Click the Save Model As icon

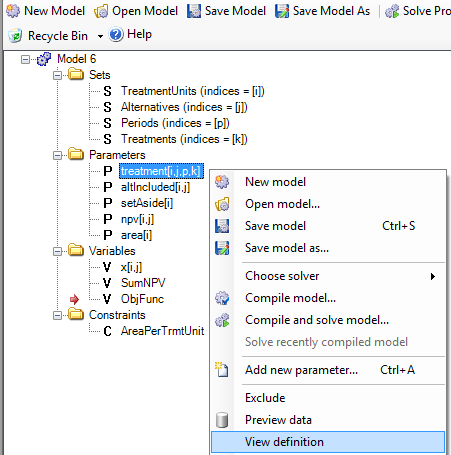282,11
